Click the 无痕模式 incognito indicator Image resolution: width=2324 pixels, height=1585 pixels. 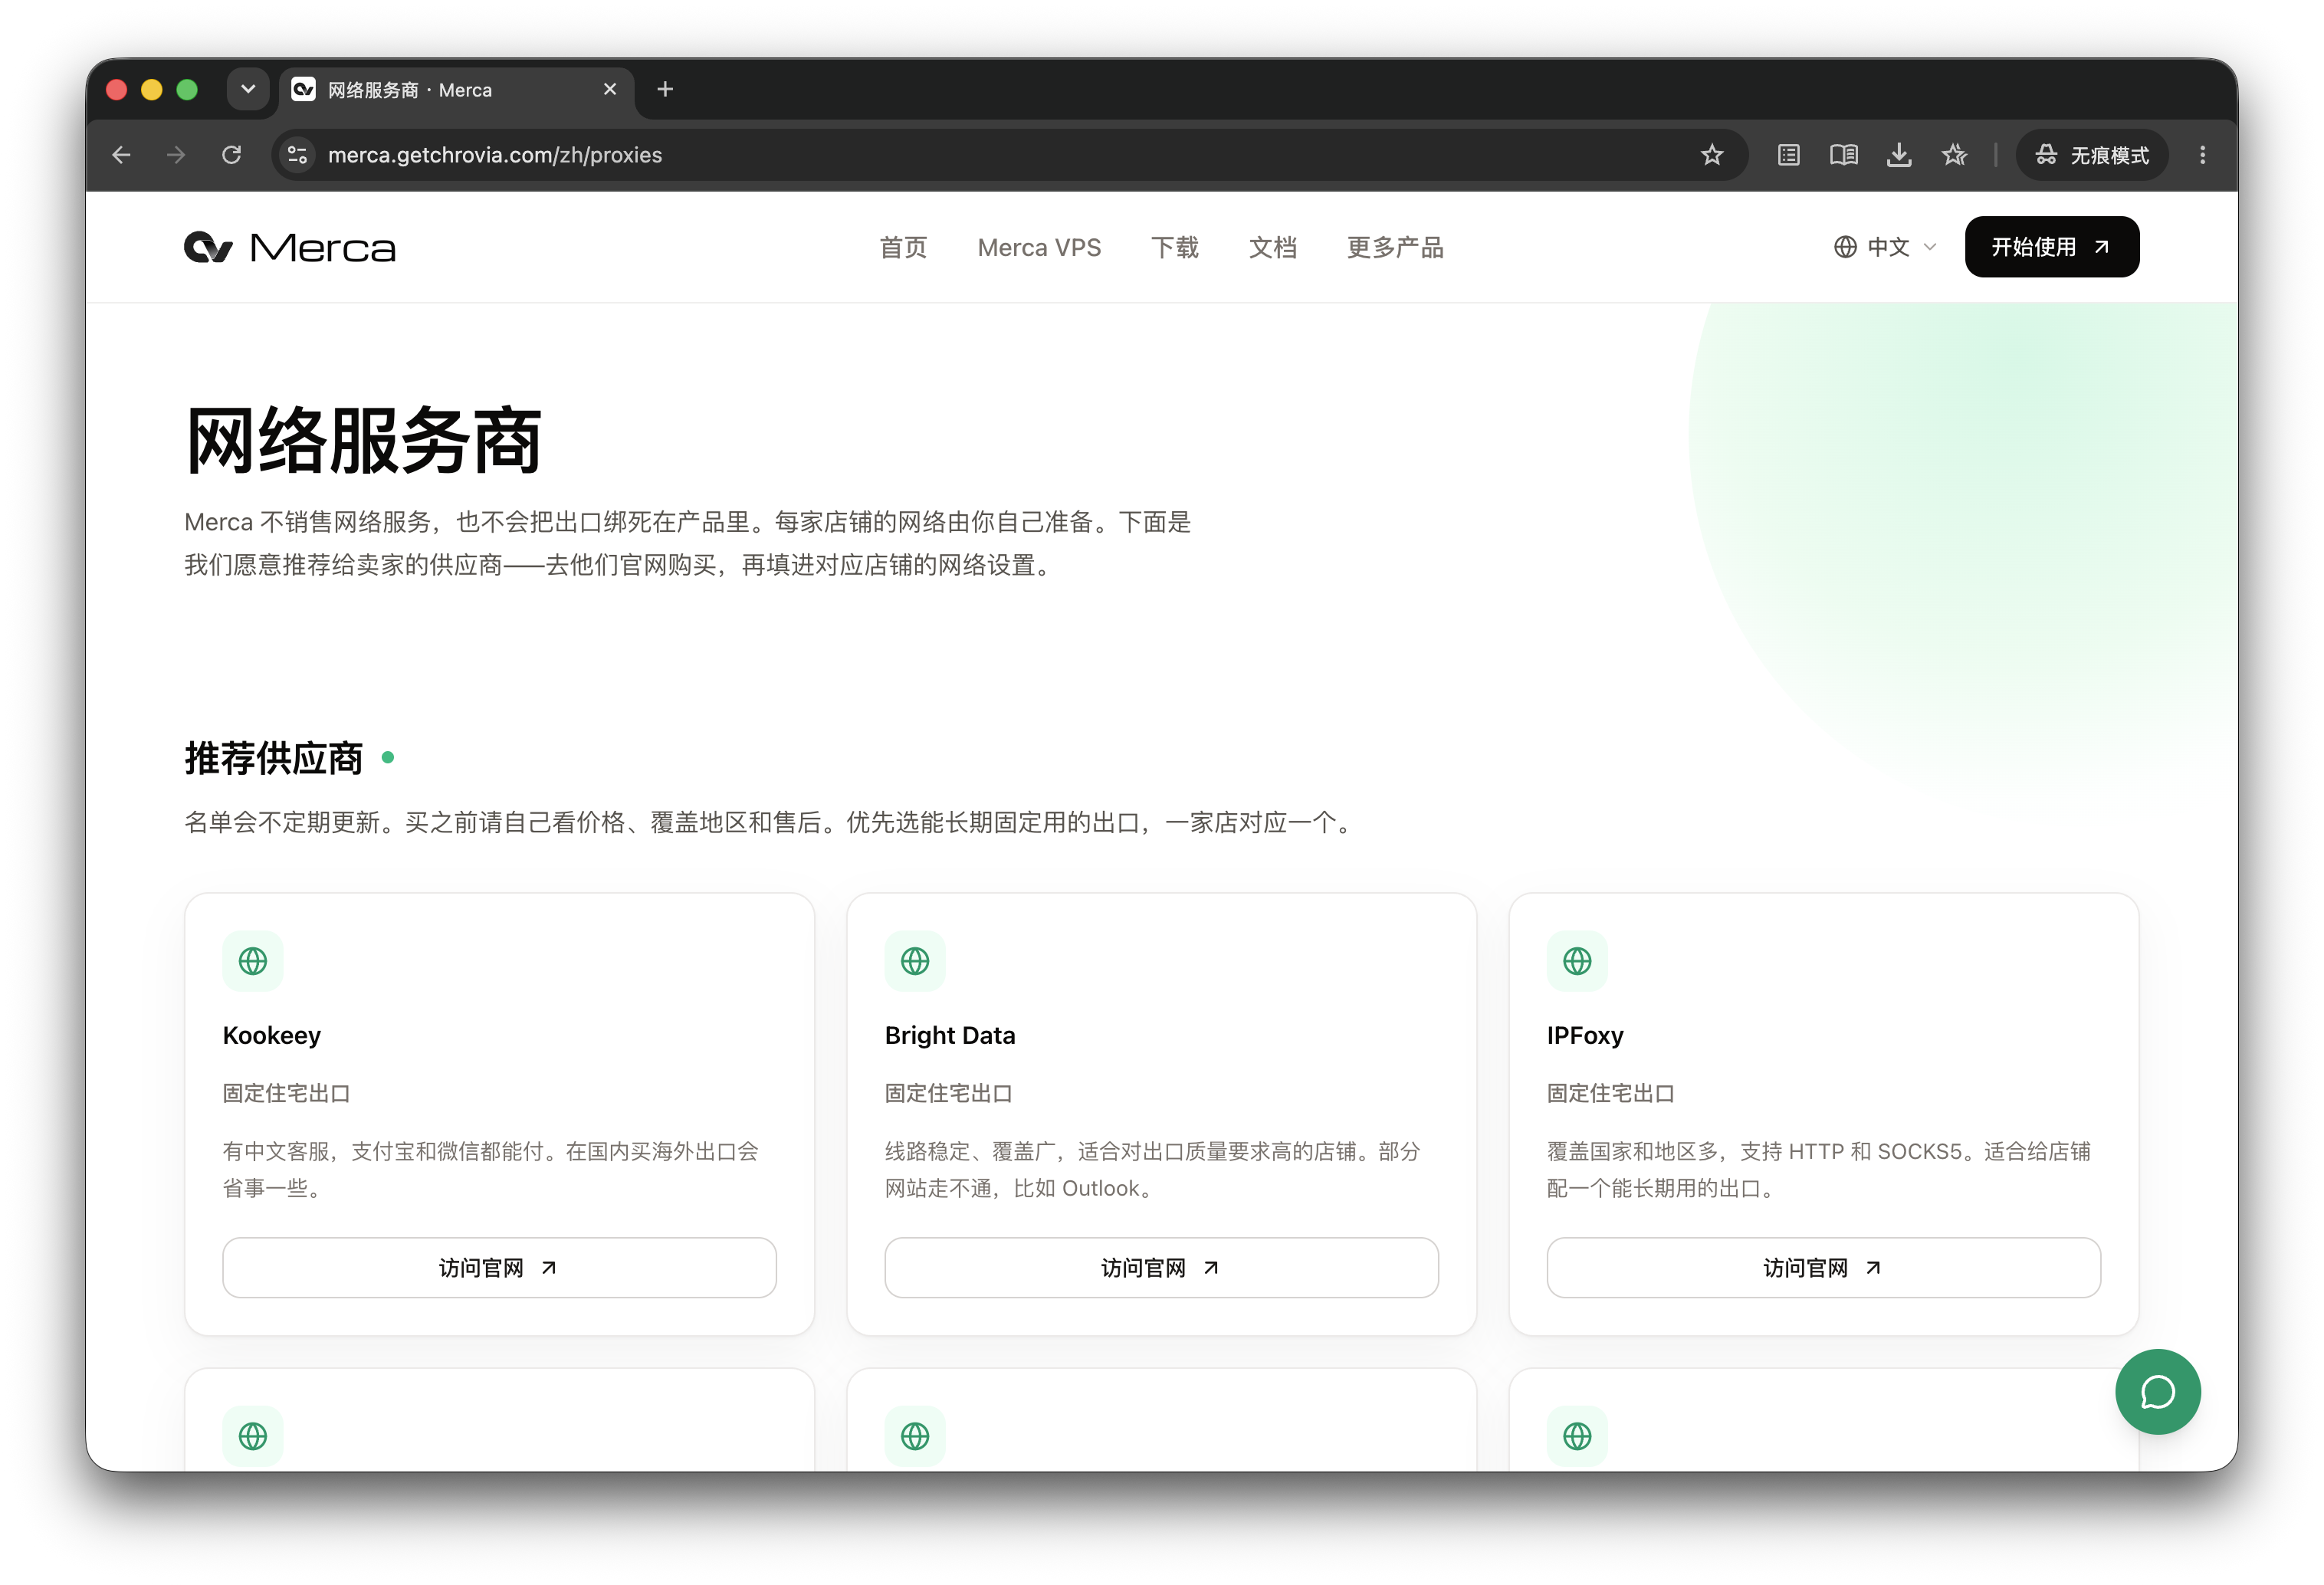click(2092, 155)
